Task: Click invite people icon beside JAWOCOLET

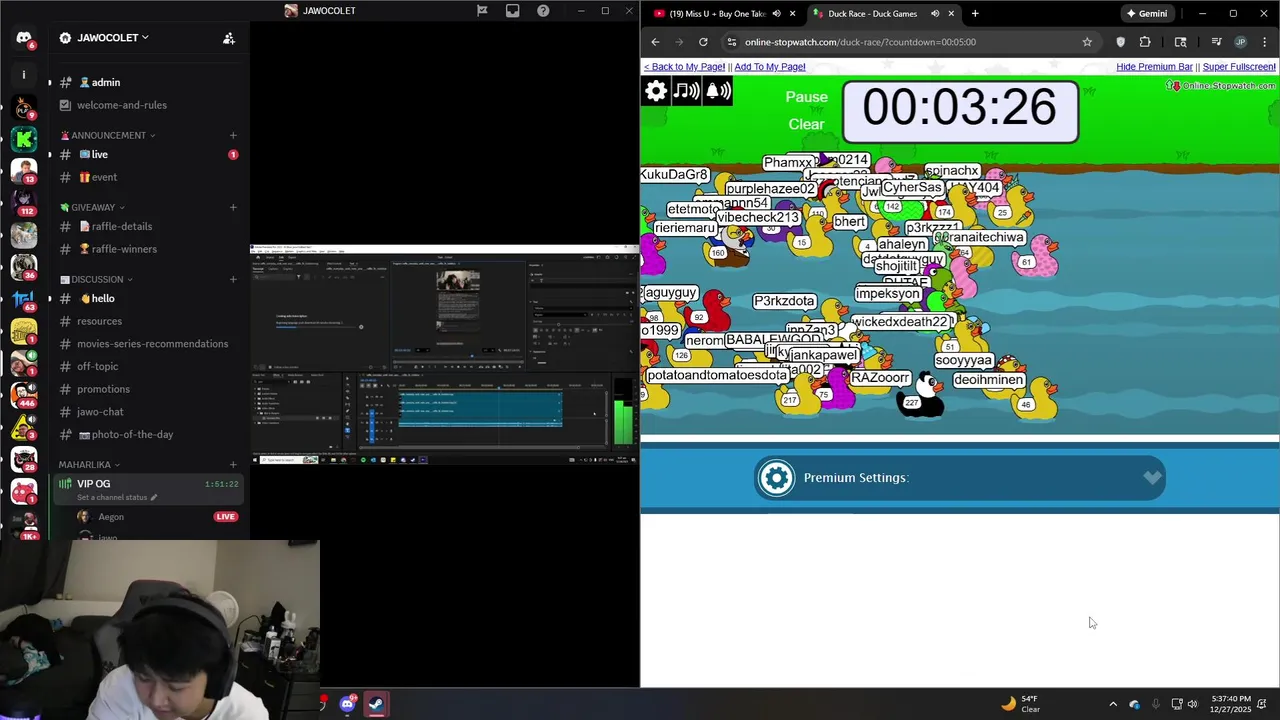Action: coord(229,38)
